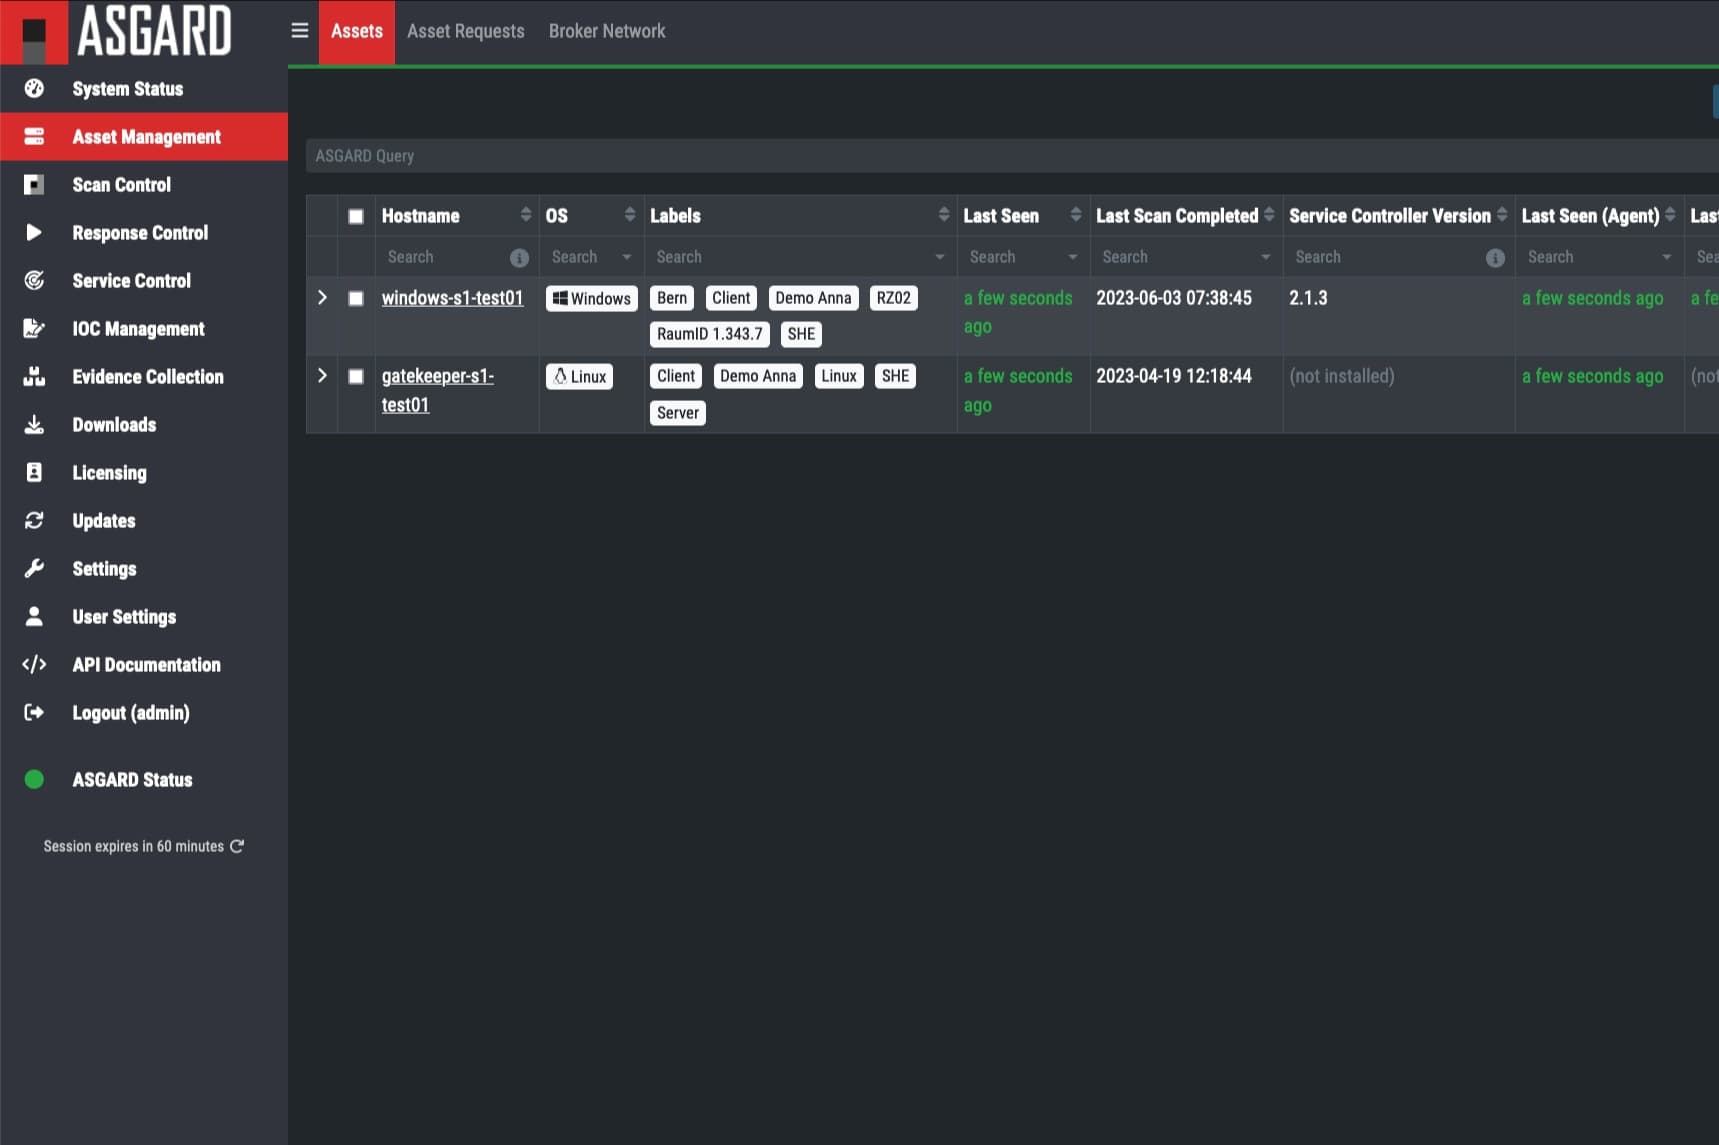Click the (not installed) version value
The image size is (1719, 1145).
tap(1341, 376)
